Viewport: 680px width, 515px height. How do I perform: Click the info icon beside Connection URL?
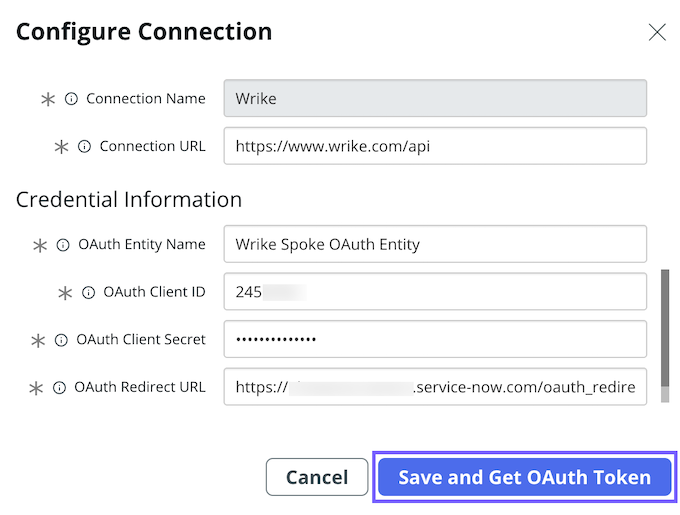(x=84, y=147)
